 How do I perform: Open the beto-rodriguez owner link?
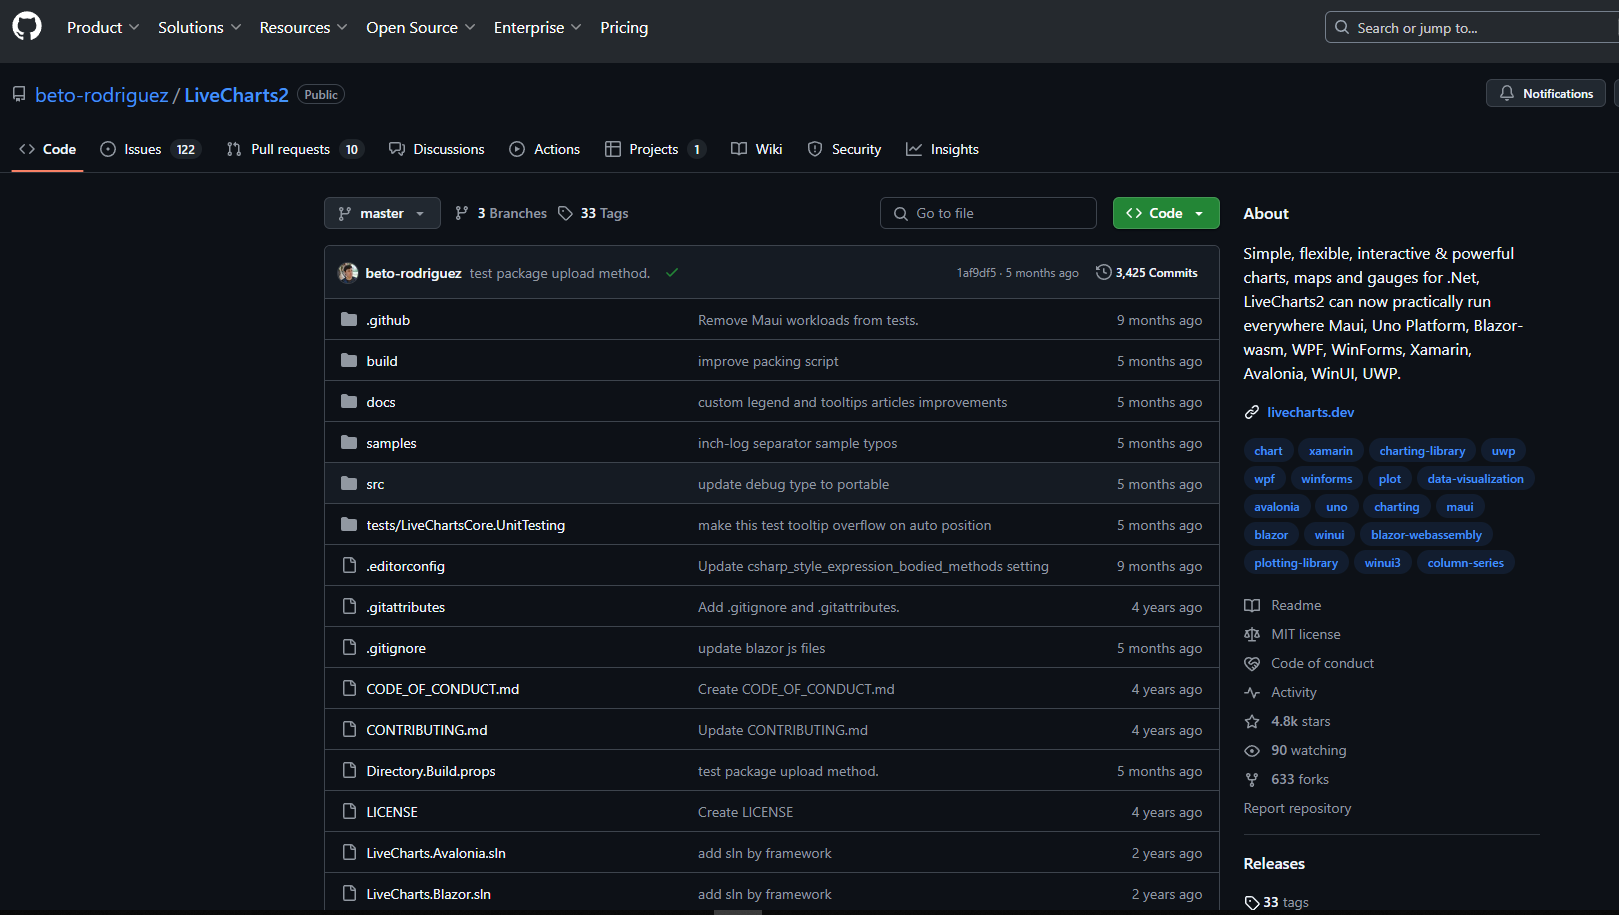[102, 95]
